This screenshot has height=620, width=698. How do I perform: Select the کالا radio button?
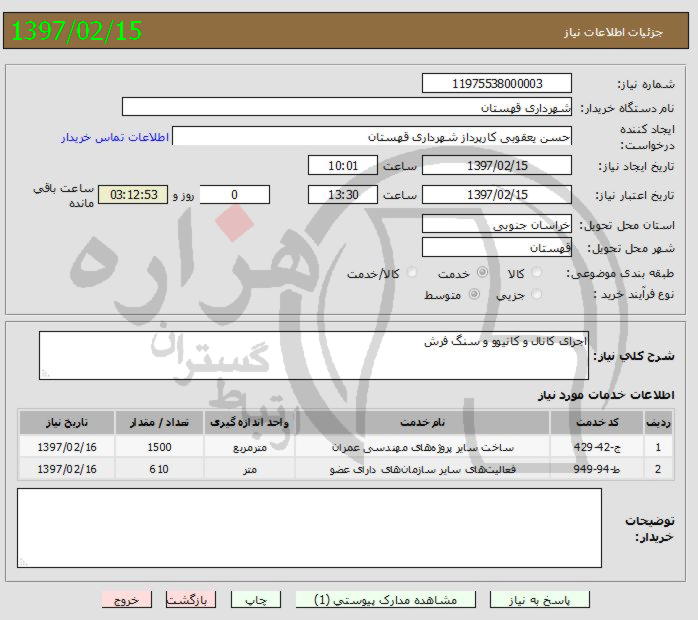tap(536, 272)
